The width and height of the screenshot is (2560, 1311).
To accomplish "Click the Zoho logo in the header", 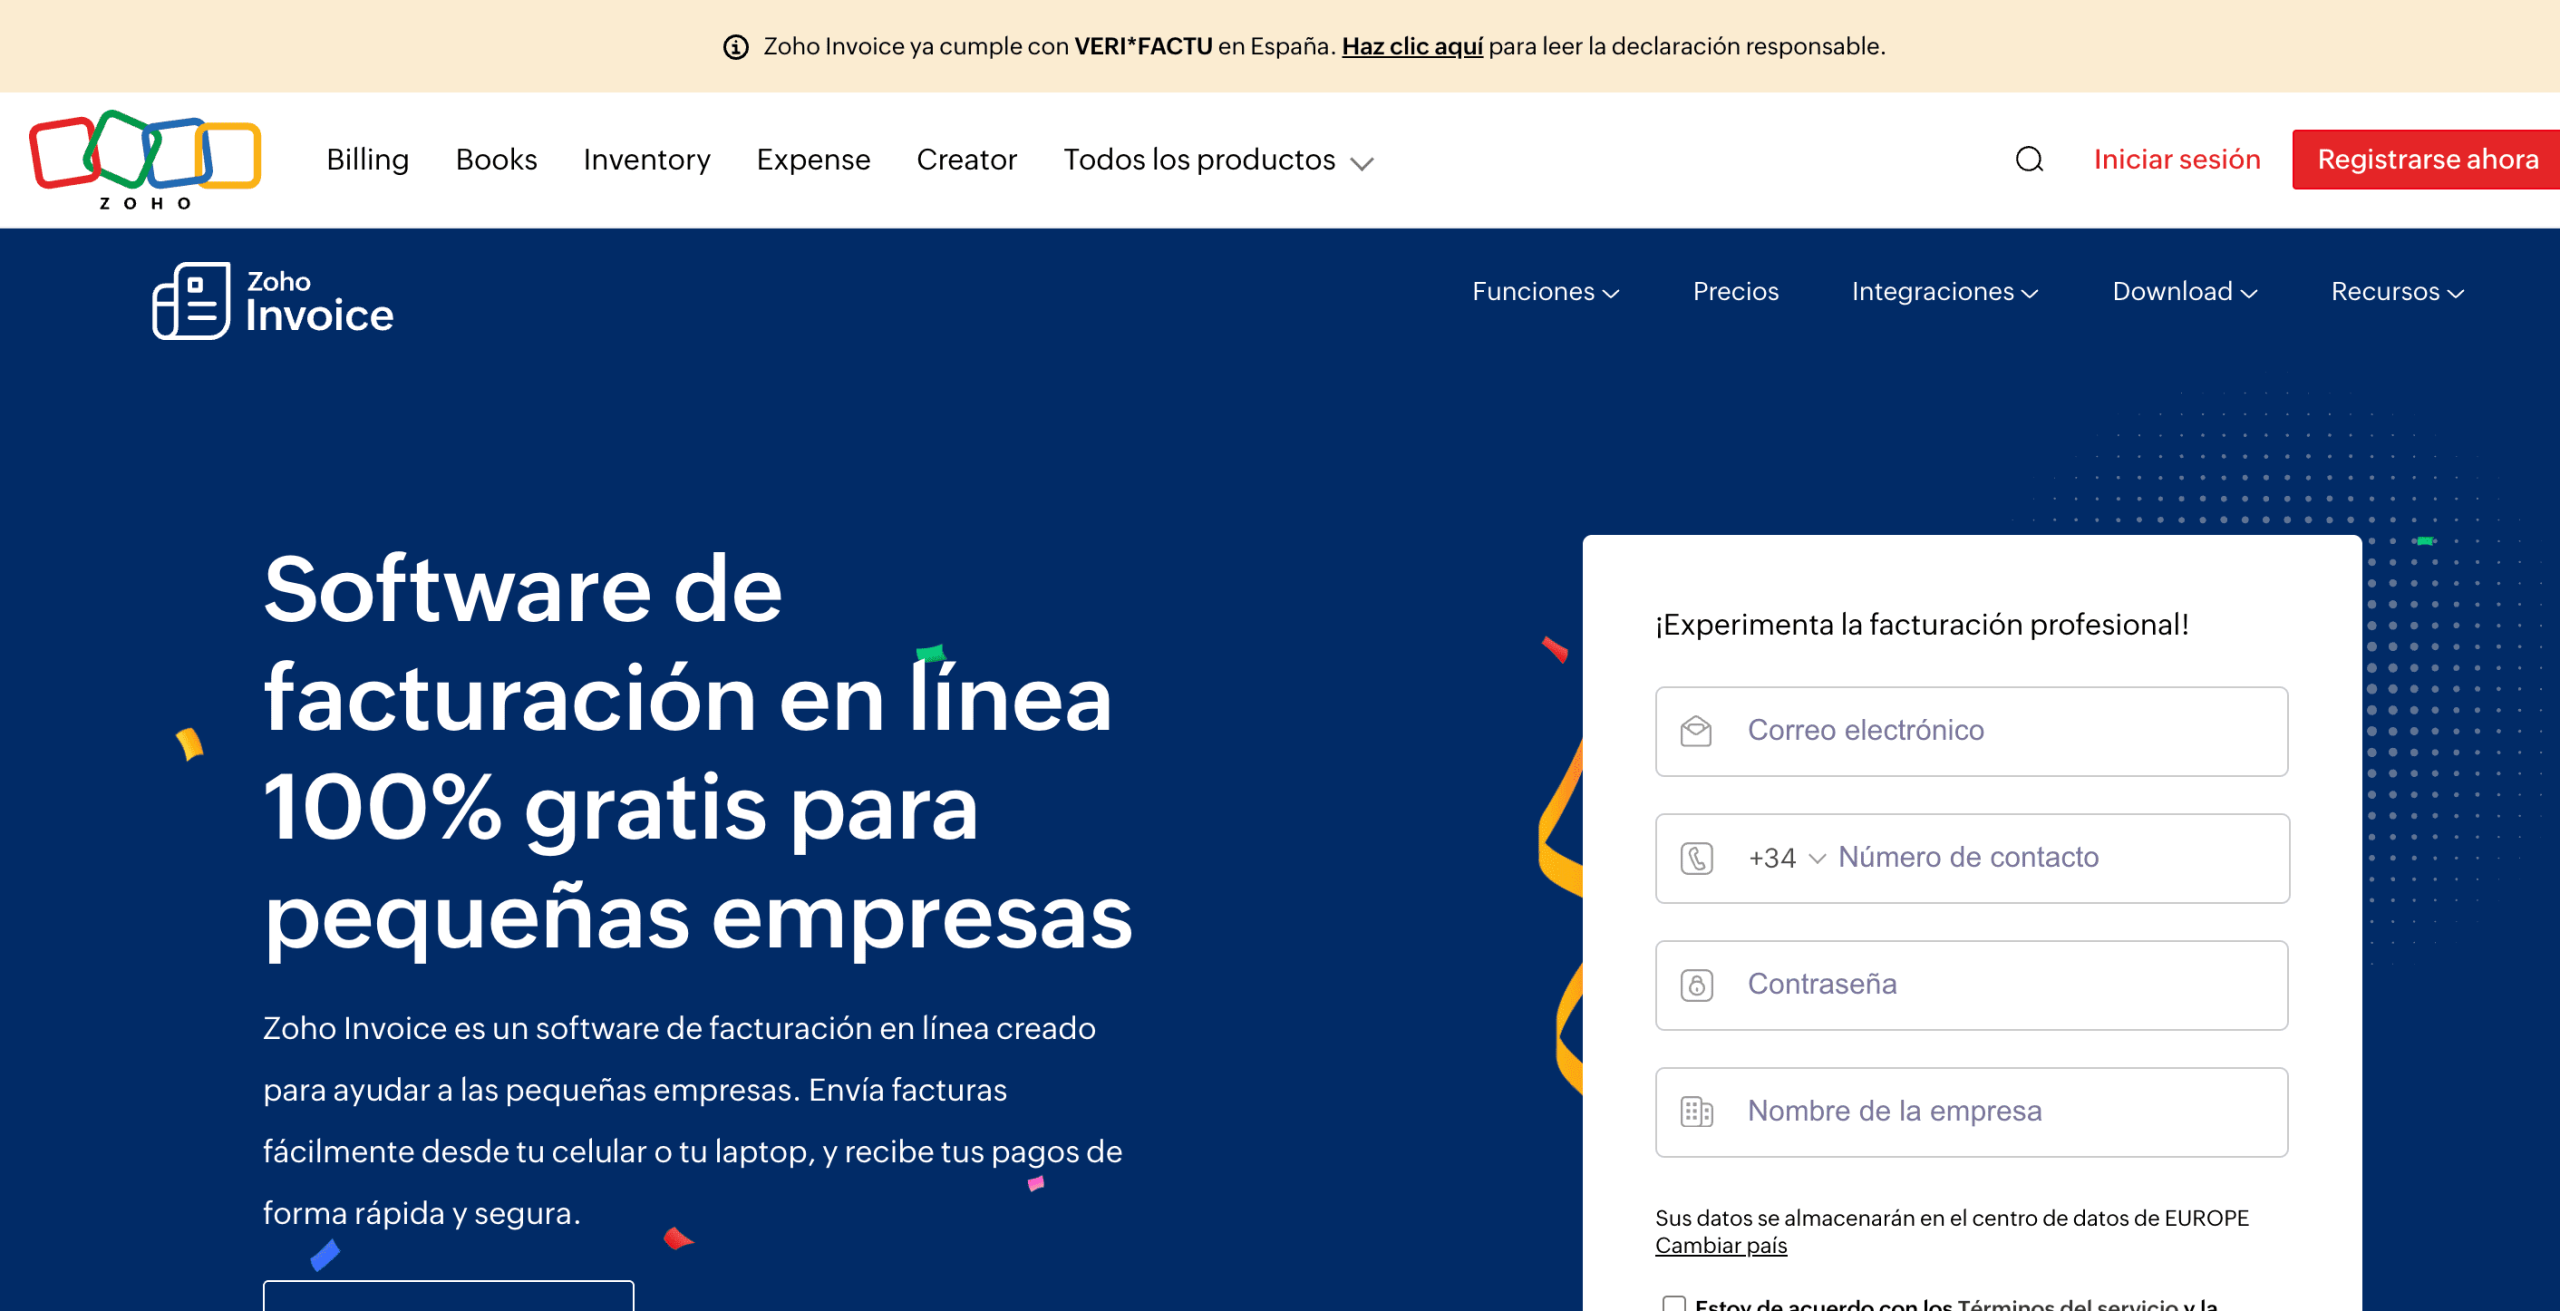I will [x=145, y=160].
